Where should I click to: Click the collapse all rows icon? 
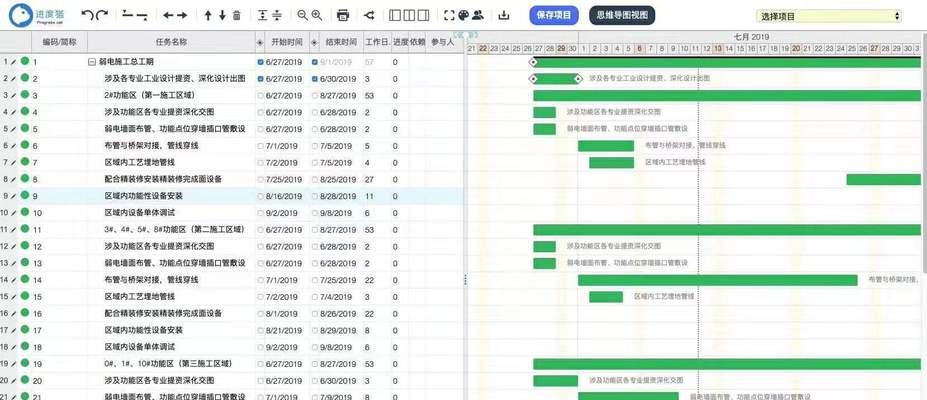(x=277, y=15)
